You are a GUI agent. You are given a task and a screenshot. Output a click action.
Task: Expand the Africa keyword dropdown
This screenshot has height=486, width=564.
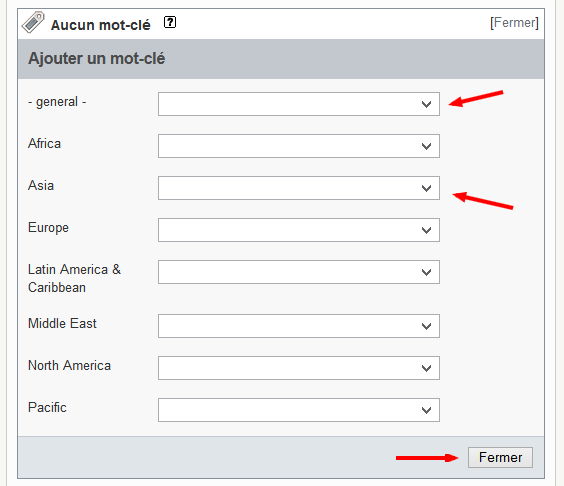tap(299, 146)
